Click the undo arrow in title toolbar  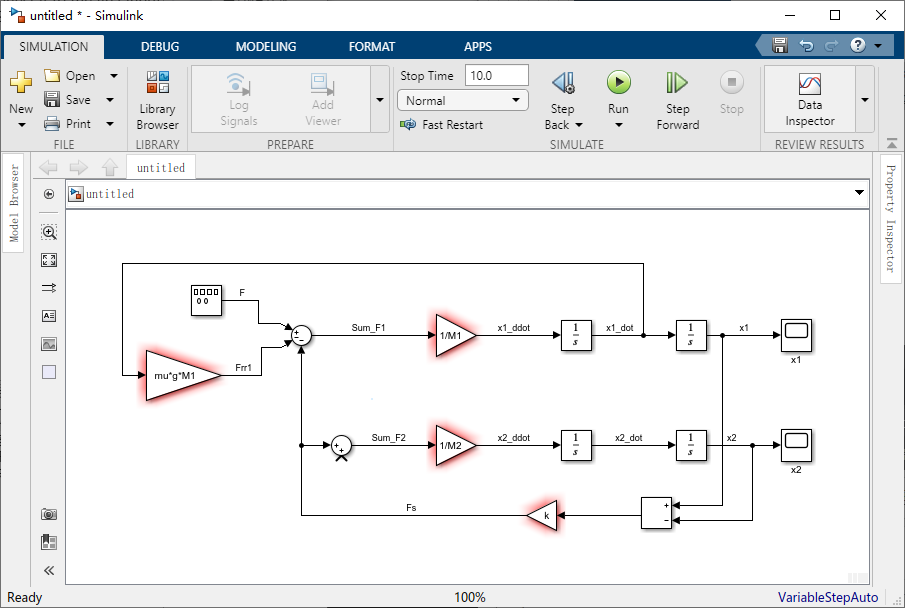pos(806,46)
